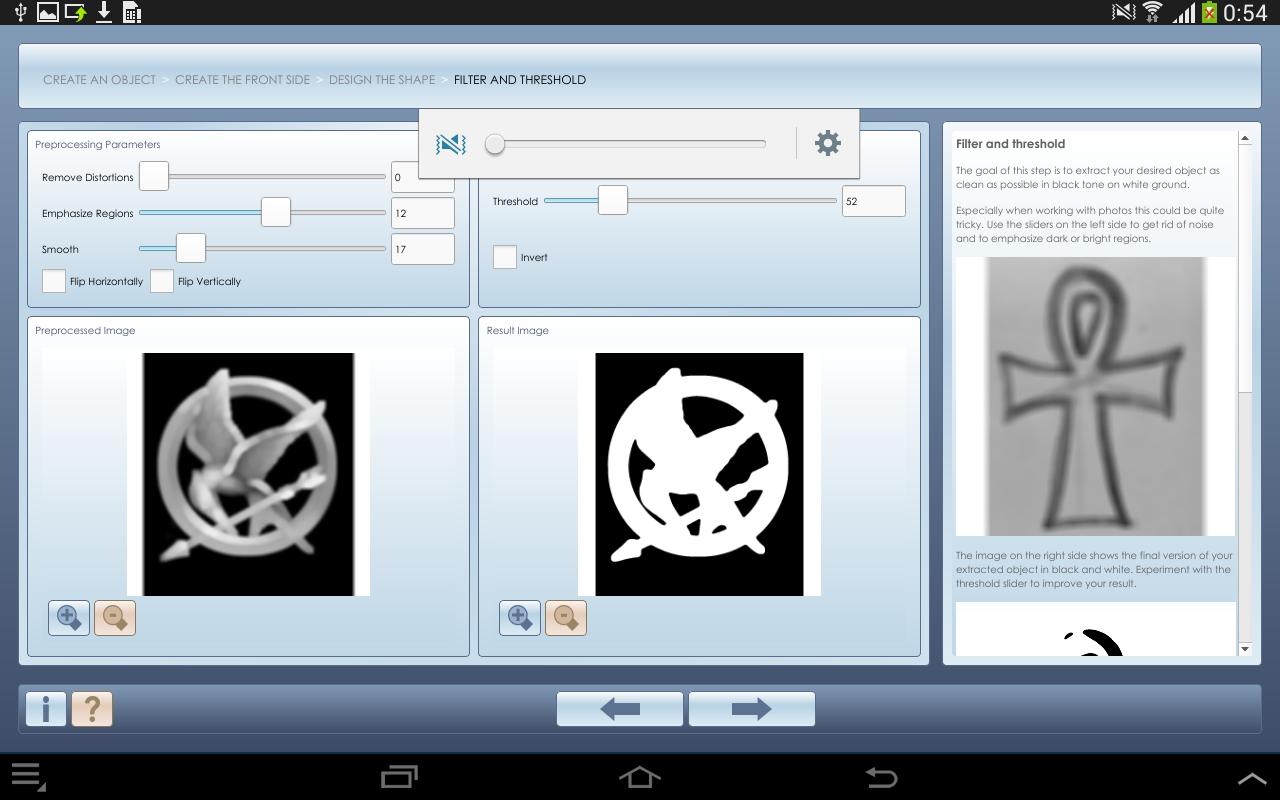Screen dimensions: 1280x800
Task: Toggle the Invert checkbox
Action: coord(505,257)
